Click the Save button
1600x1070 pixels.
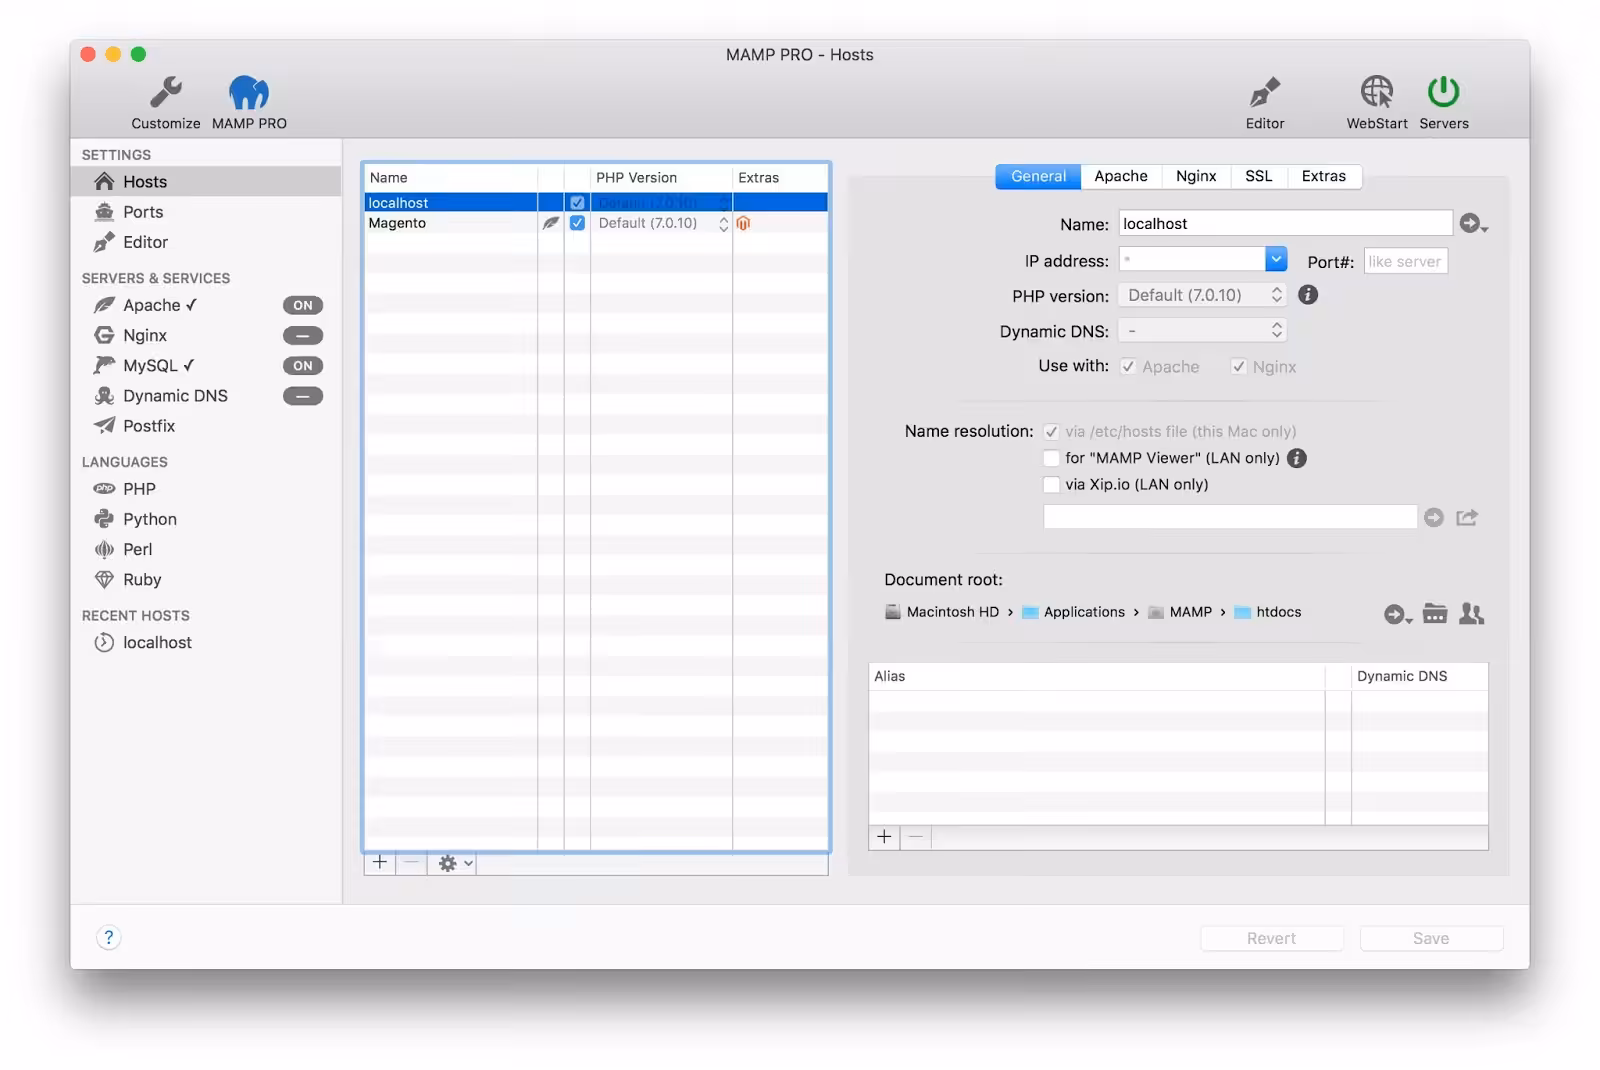(1431, 938)
